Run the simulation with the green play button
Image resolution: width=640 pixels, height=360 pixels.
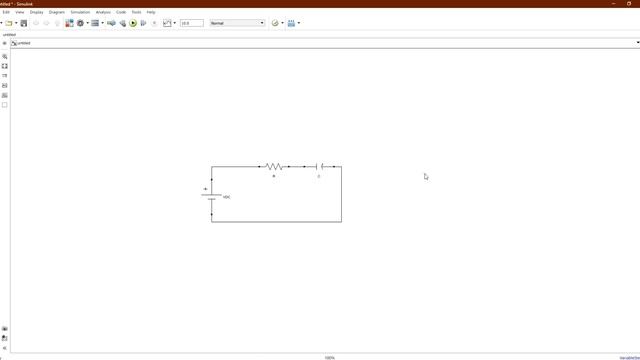pyautogui.click(x=133, y=23)
